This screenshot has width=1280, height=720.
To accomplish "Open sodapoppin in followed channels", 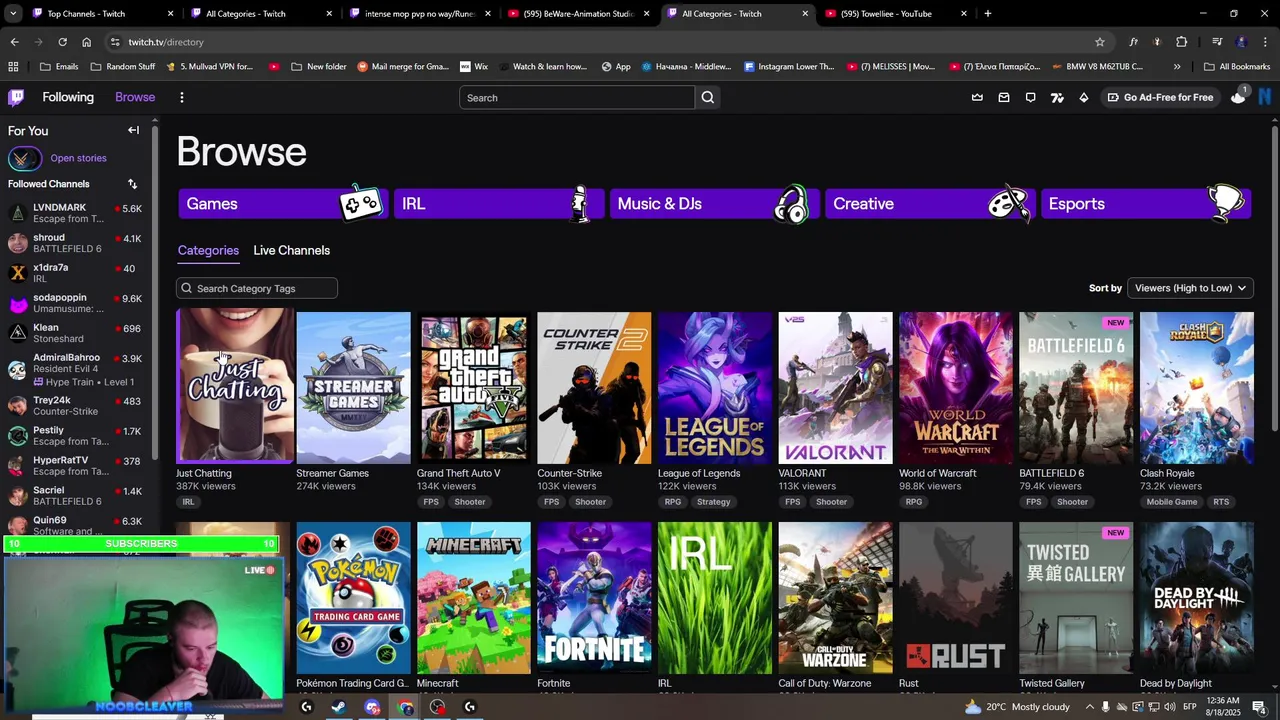I will click(x=76, y=303).
